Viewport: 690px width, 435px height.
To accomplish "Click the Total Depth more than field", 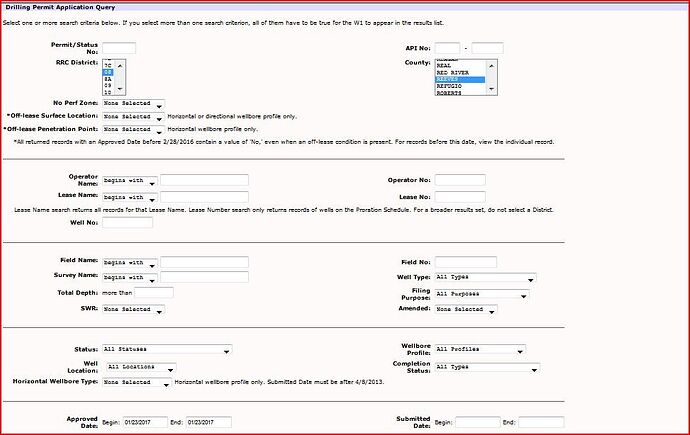I will click(154, 292).
